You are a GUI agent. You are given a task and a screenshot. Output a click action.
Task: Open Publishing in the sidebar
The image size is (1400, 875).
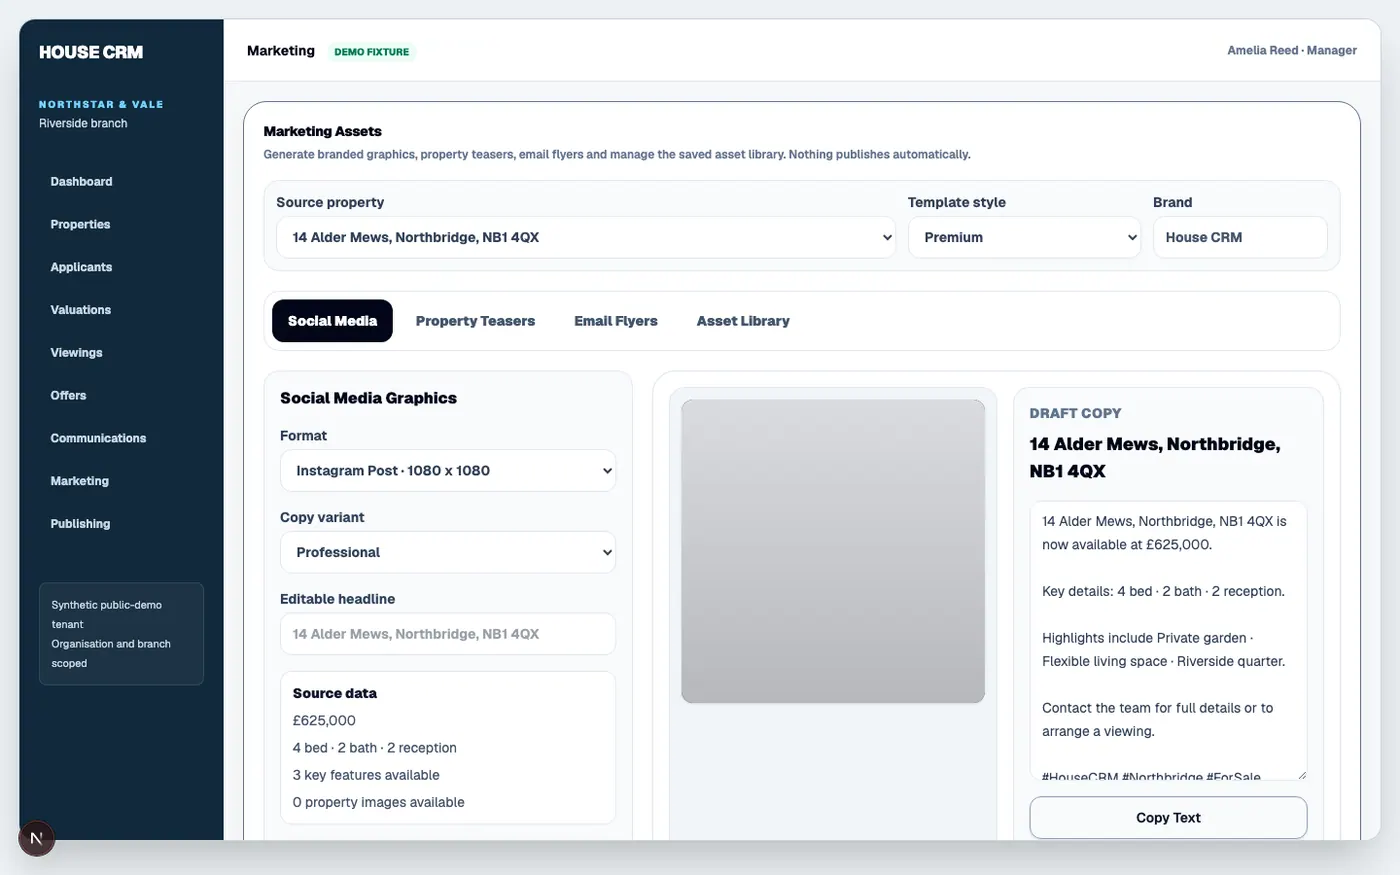80,524
